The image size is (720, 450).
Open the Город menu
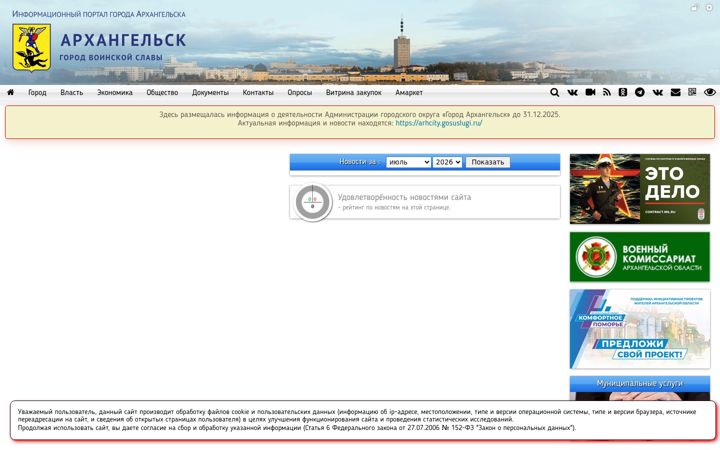click(37, 93)
